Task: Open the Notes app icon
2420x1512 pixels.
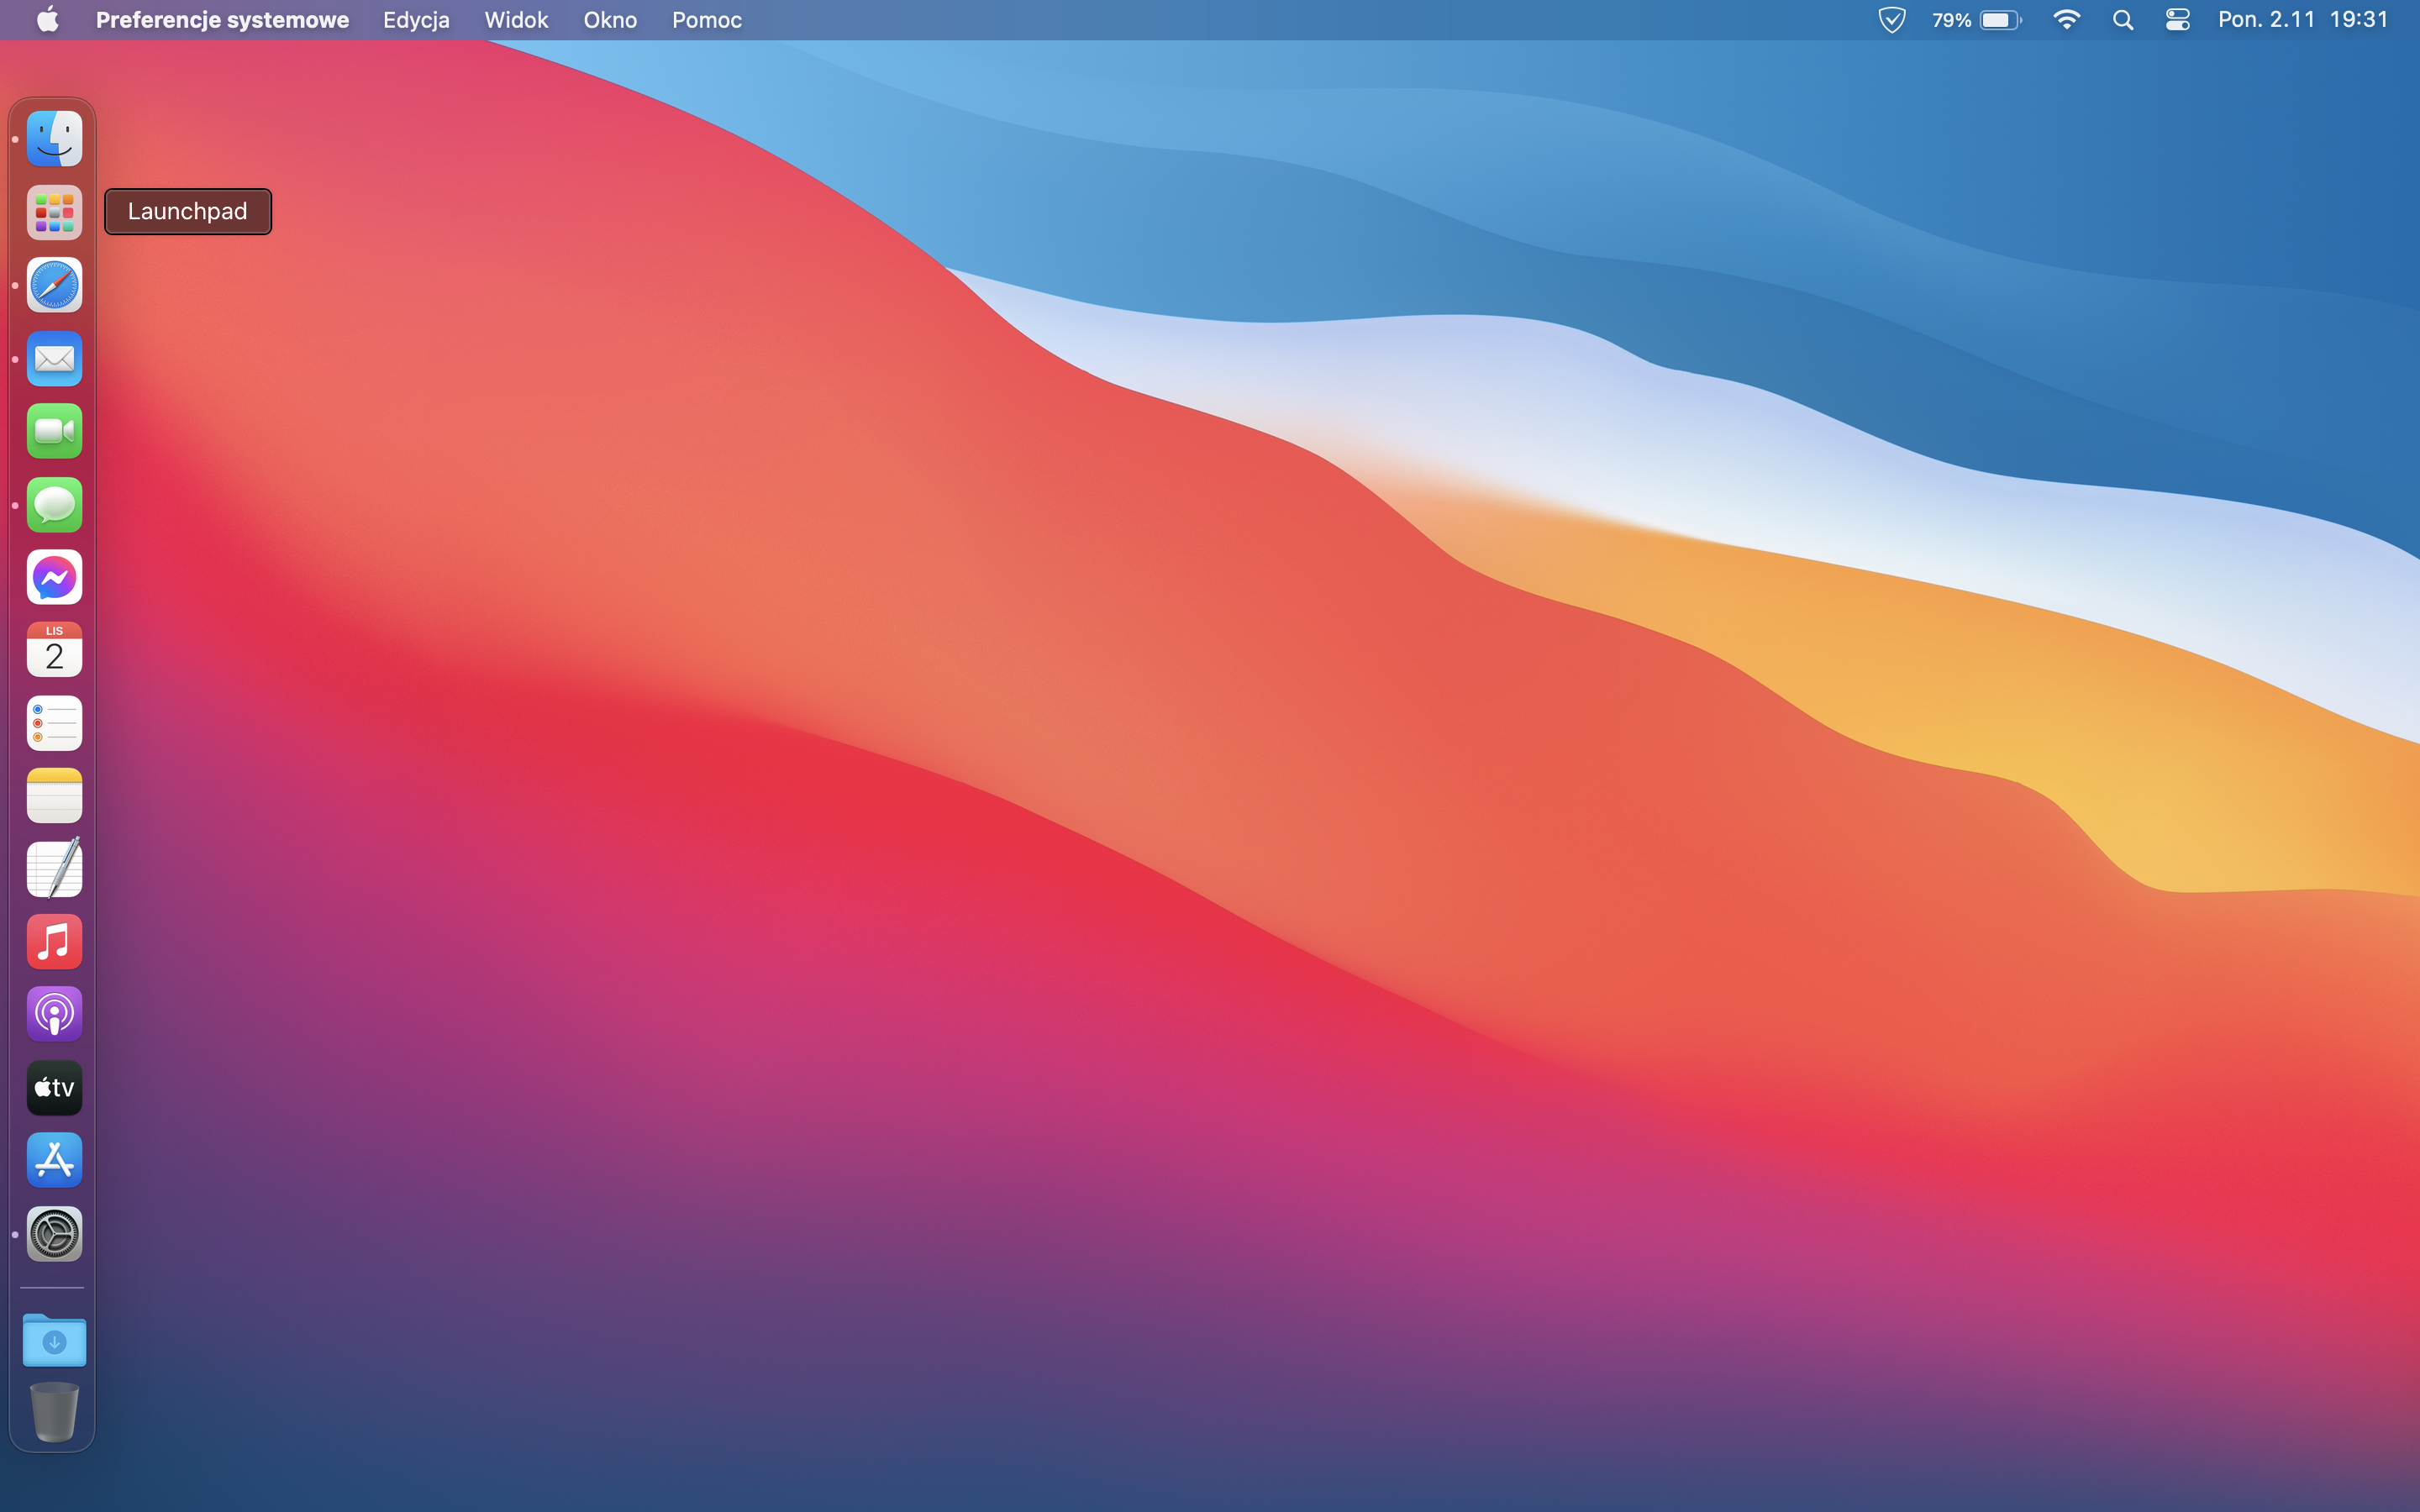Action: click(54, 796)
